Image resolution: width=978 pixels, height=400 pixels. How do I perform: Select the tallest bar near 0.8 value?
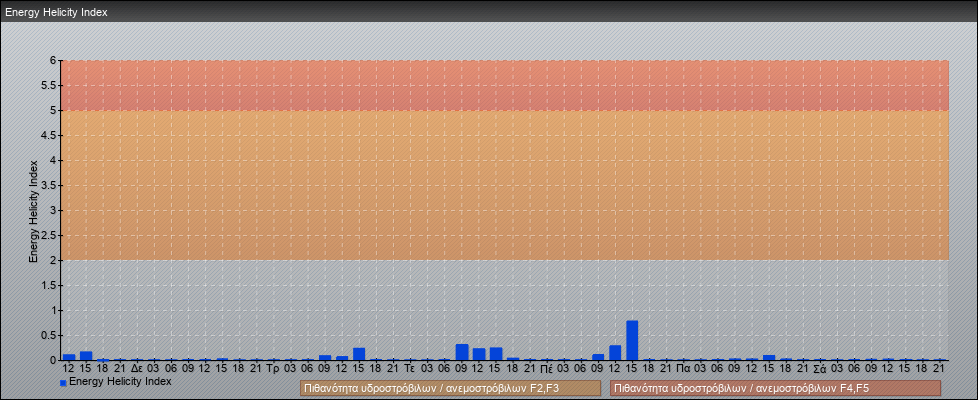(x=632, y=340)
